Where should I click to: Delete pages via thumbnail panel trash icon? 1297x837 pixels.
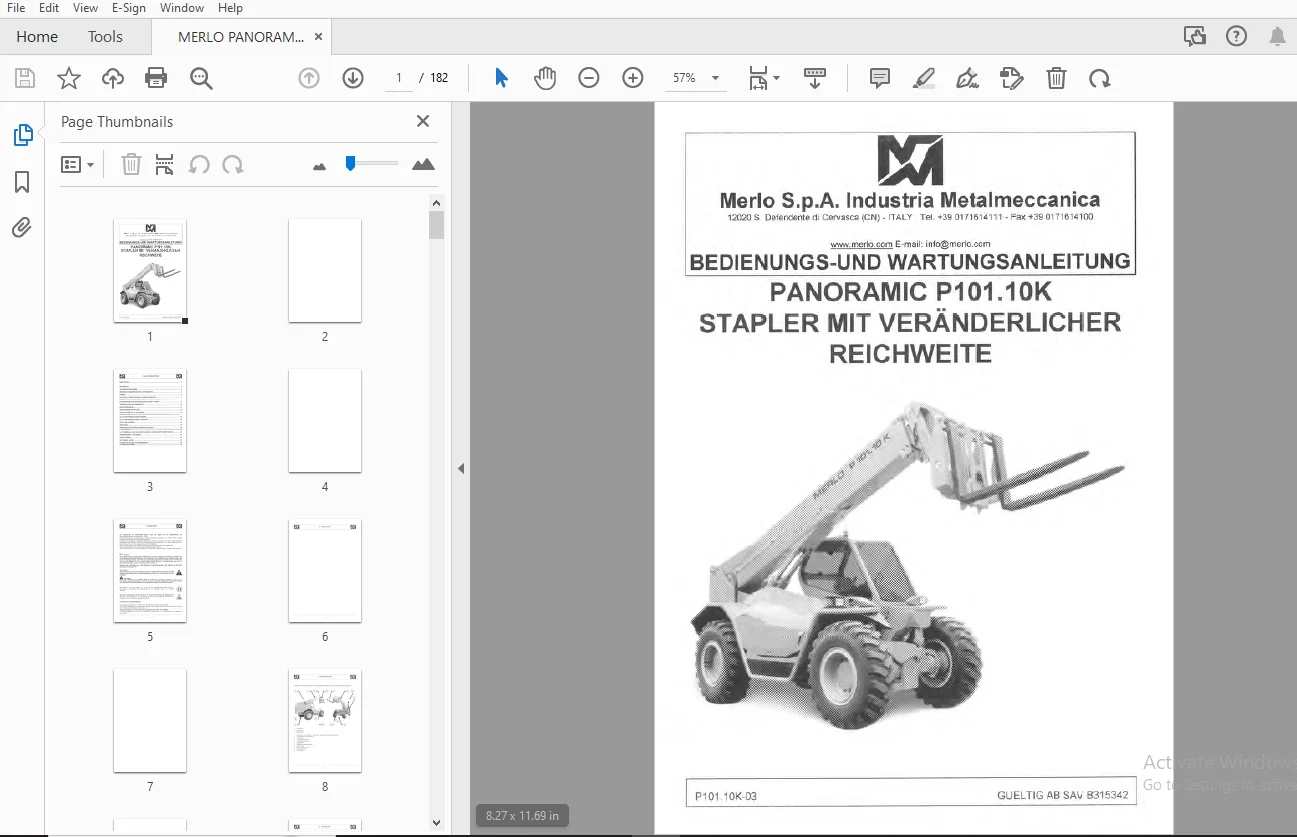tap(131, 165)
